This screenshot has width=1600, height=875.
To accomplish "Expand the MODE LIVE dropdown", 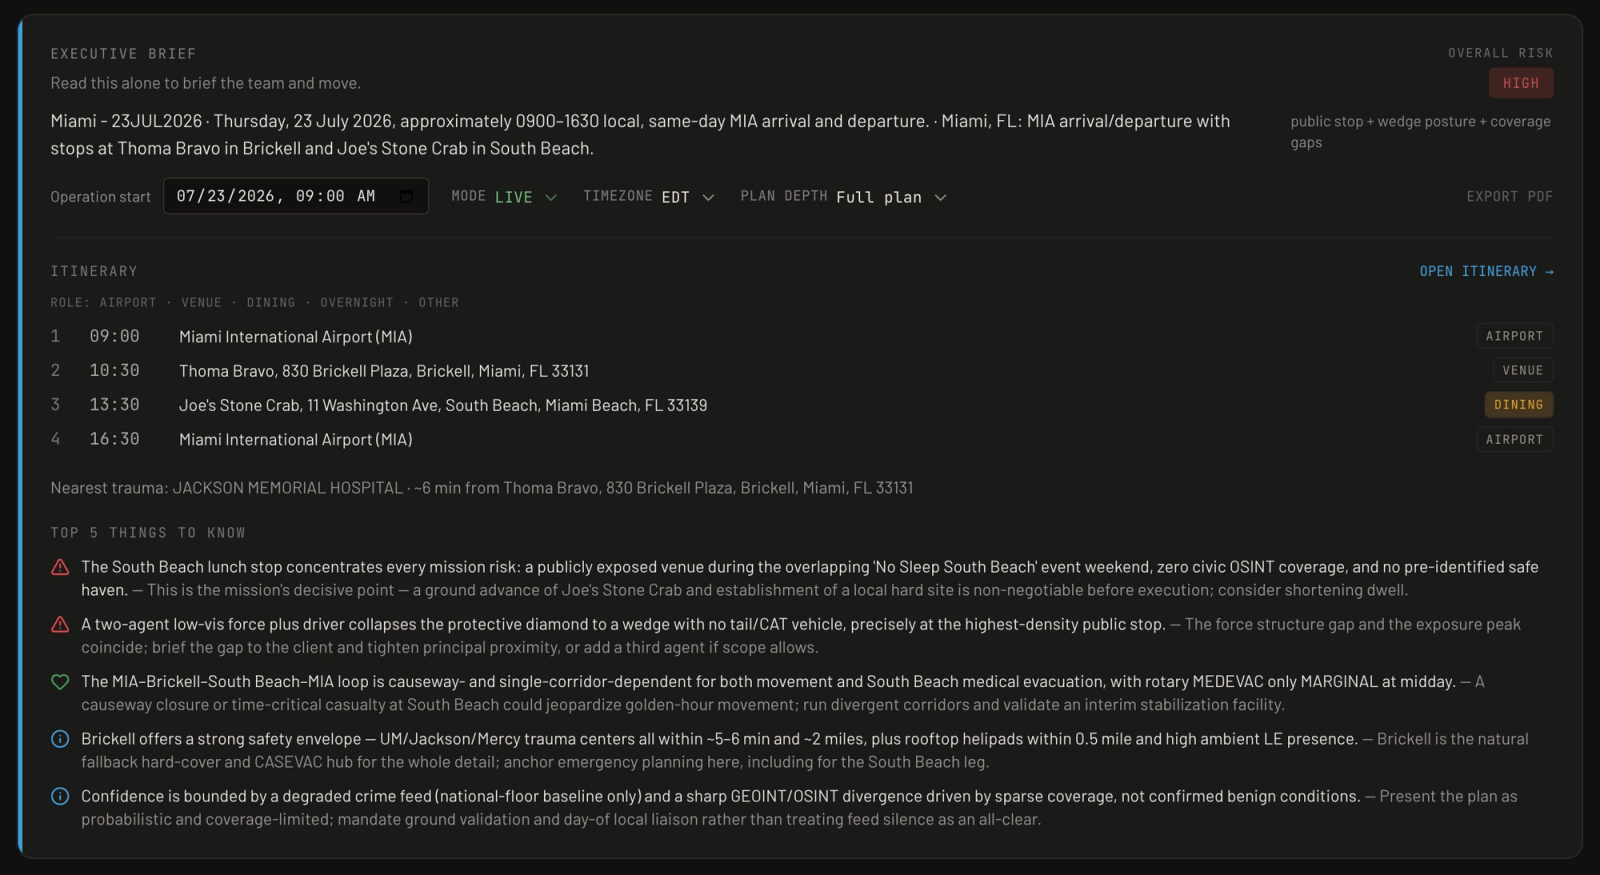I will (504, 197).
